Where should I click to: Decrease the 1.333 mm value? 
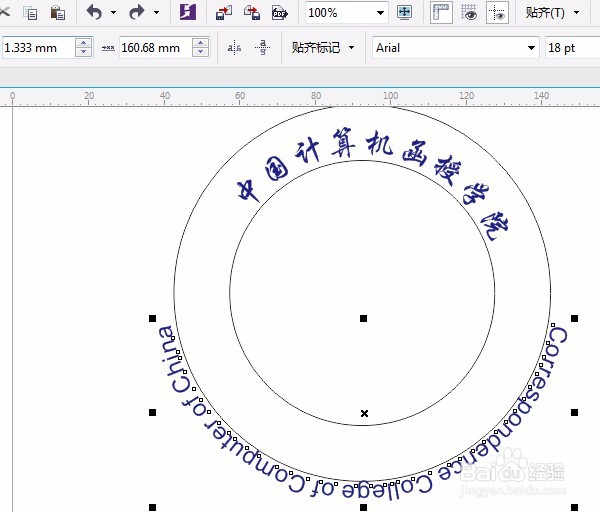click(83, 53)
